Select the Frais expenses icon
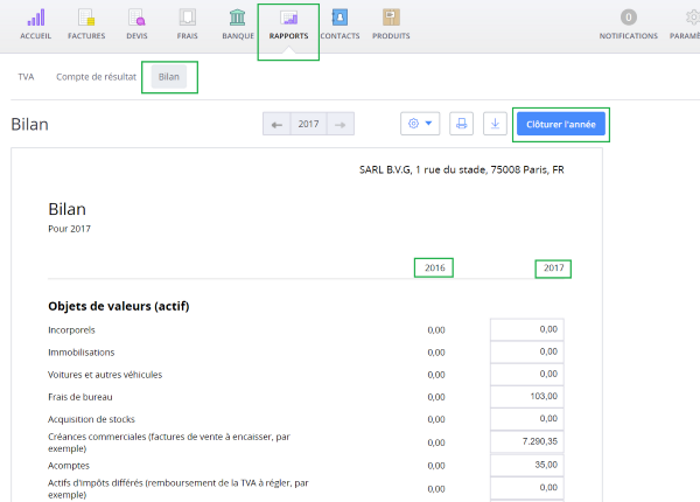This screenshot has width=700, height=502. click(187, 19)
